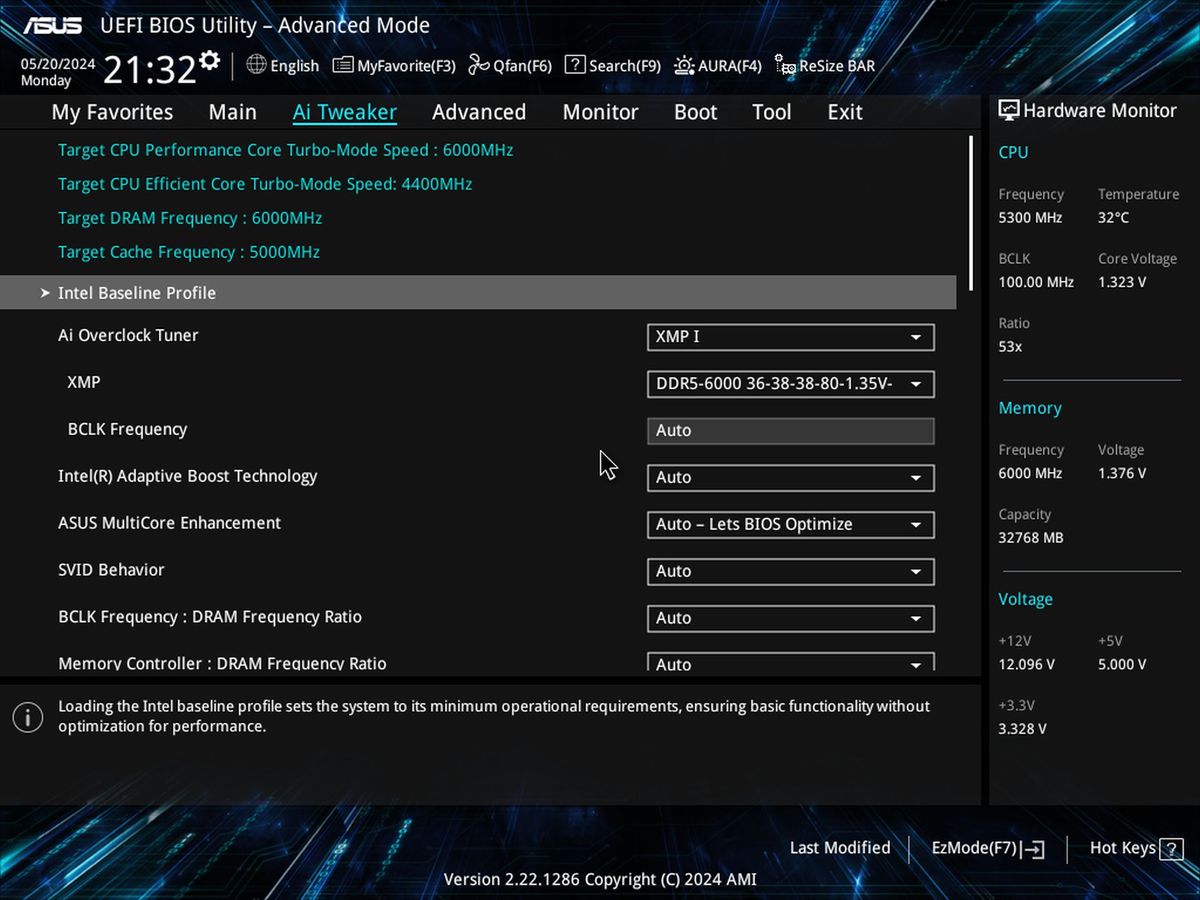The width and height of the screenshot is (1200, 900).
Task: Click Target Cache Frequency : 5000MHz text
Action: coord(189,252)
